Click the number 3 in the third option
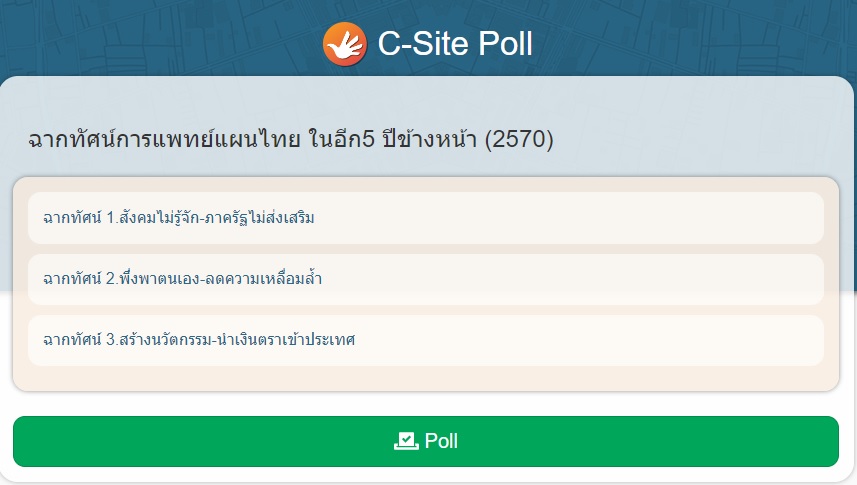Viewport: 857px width, 485px height. (x=110, y=340)
